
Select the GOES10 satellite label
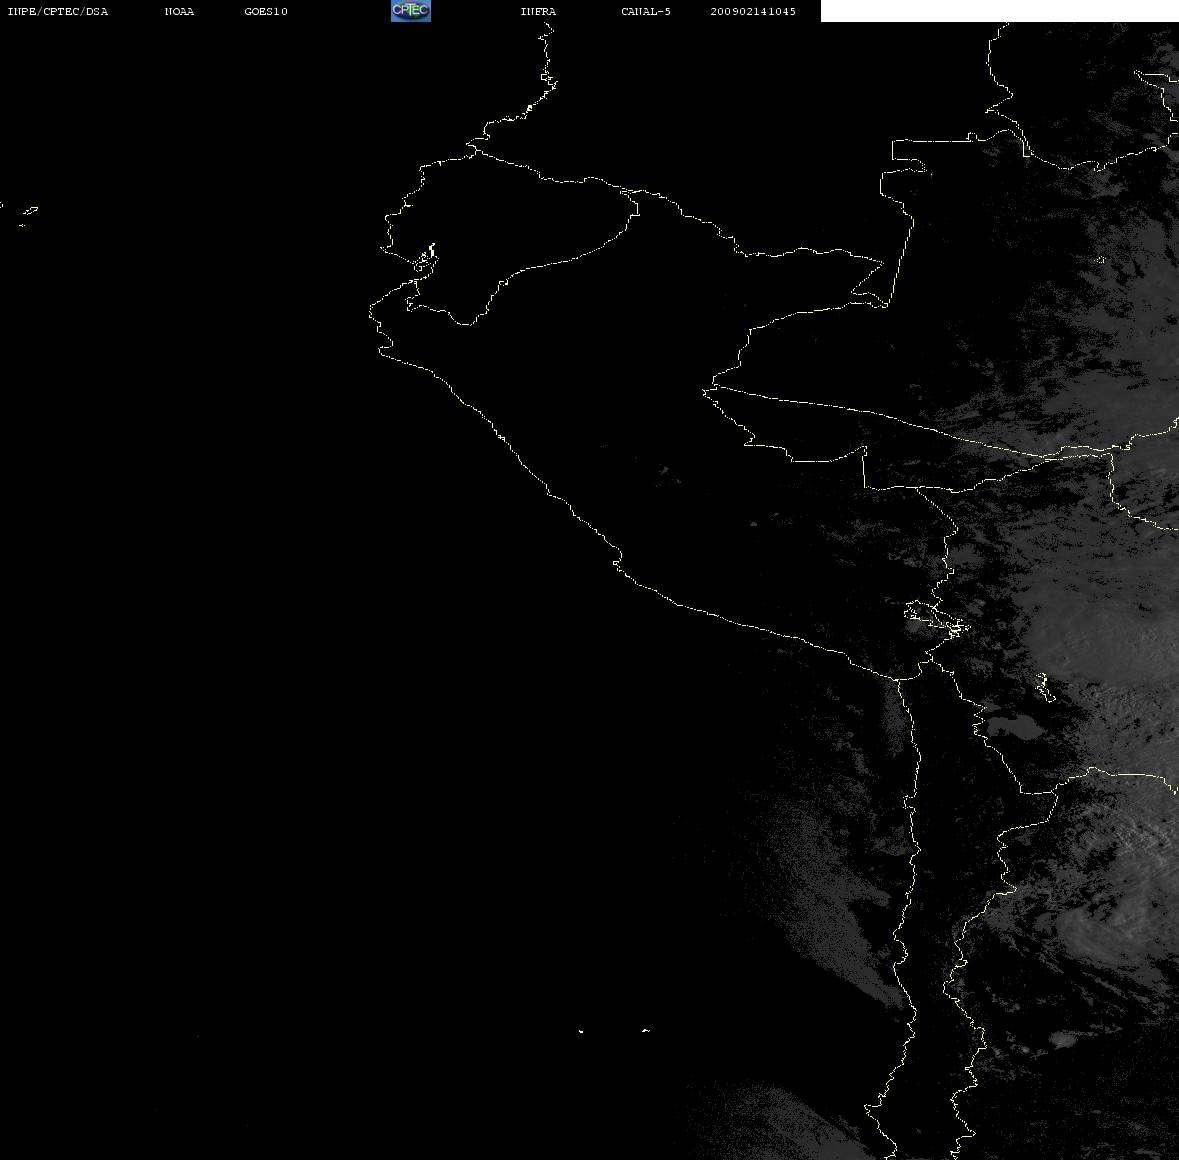[x=266, y=11]
